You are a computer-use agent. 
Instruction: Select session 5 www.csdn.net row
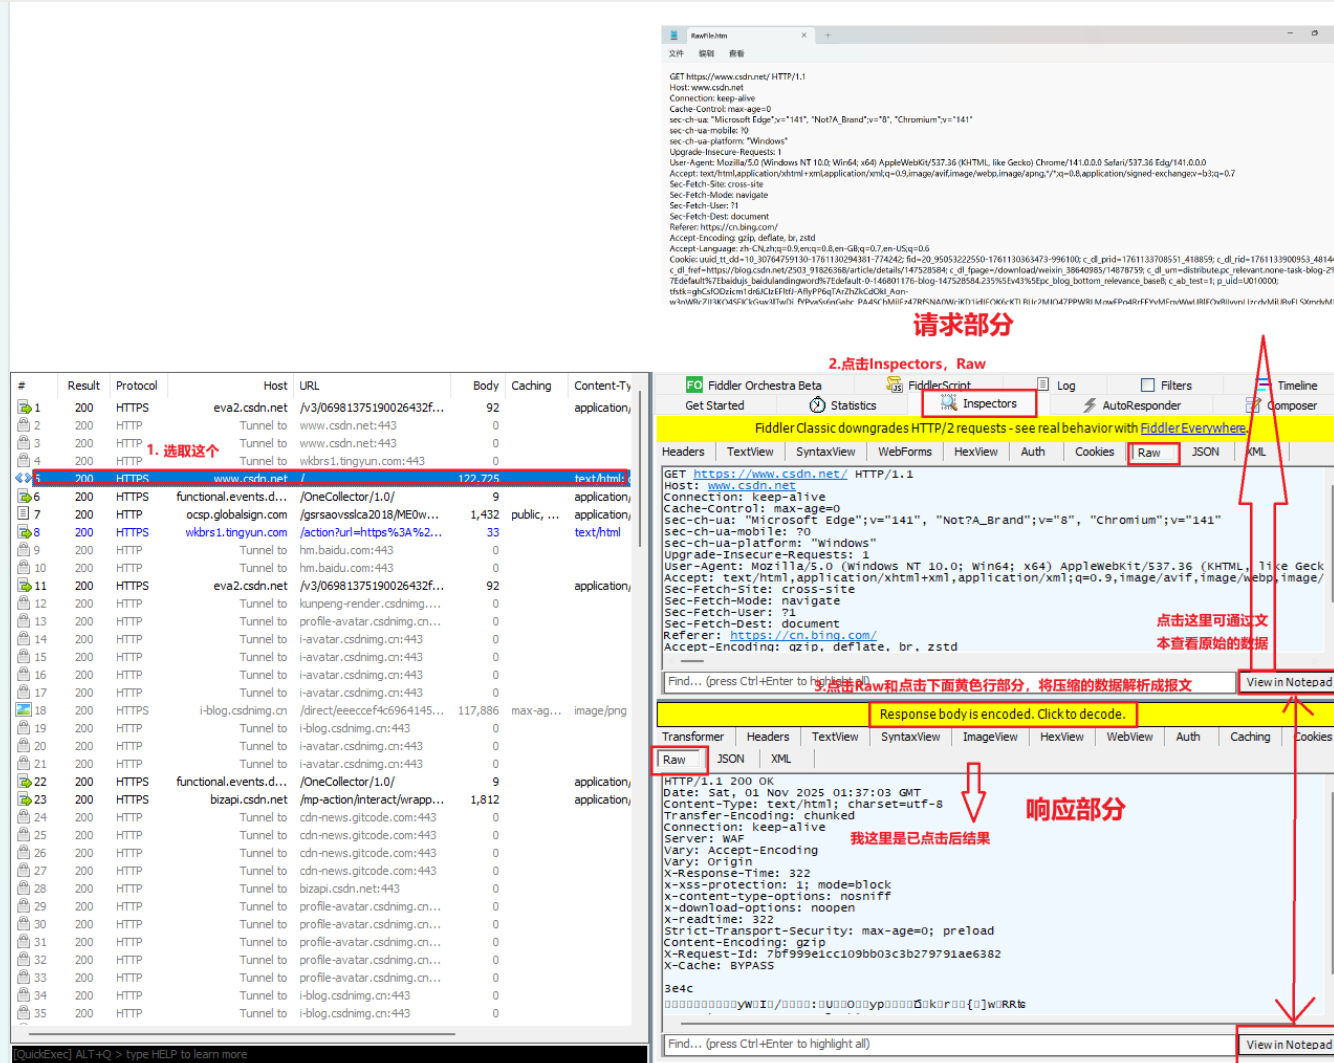point(321,478)
